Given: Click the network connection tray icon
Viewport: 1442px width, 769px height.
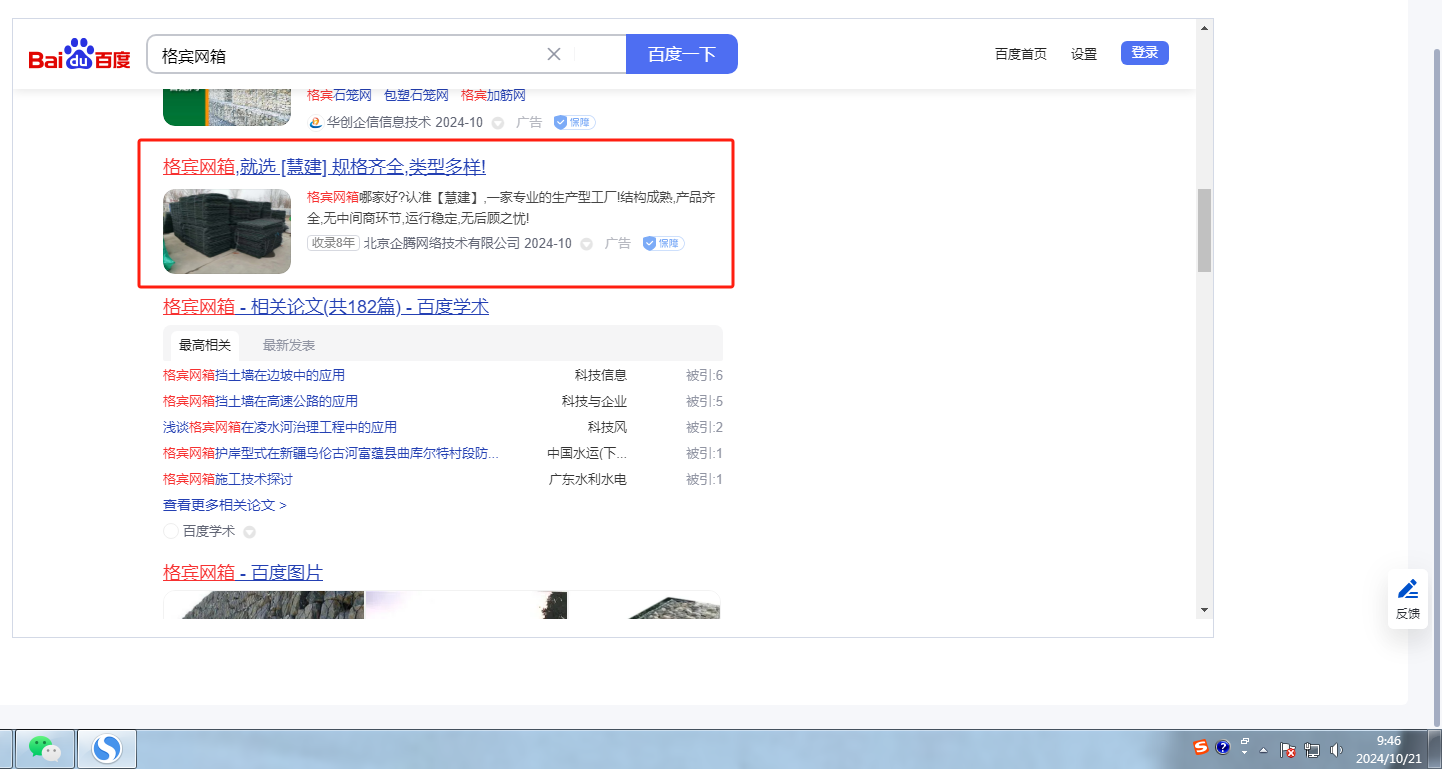Looking at the screenshot, I should [x=1312, y=749].
